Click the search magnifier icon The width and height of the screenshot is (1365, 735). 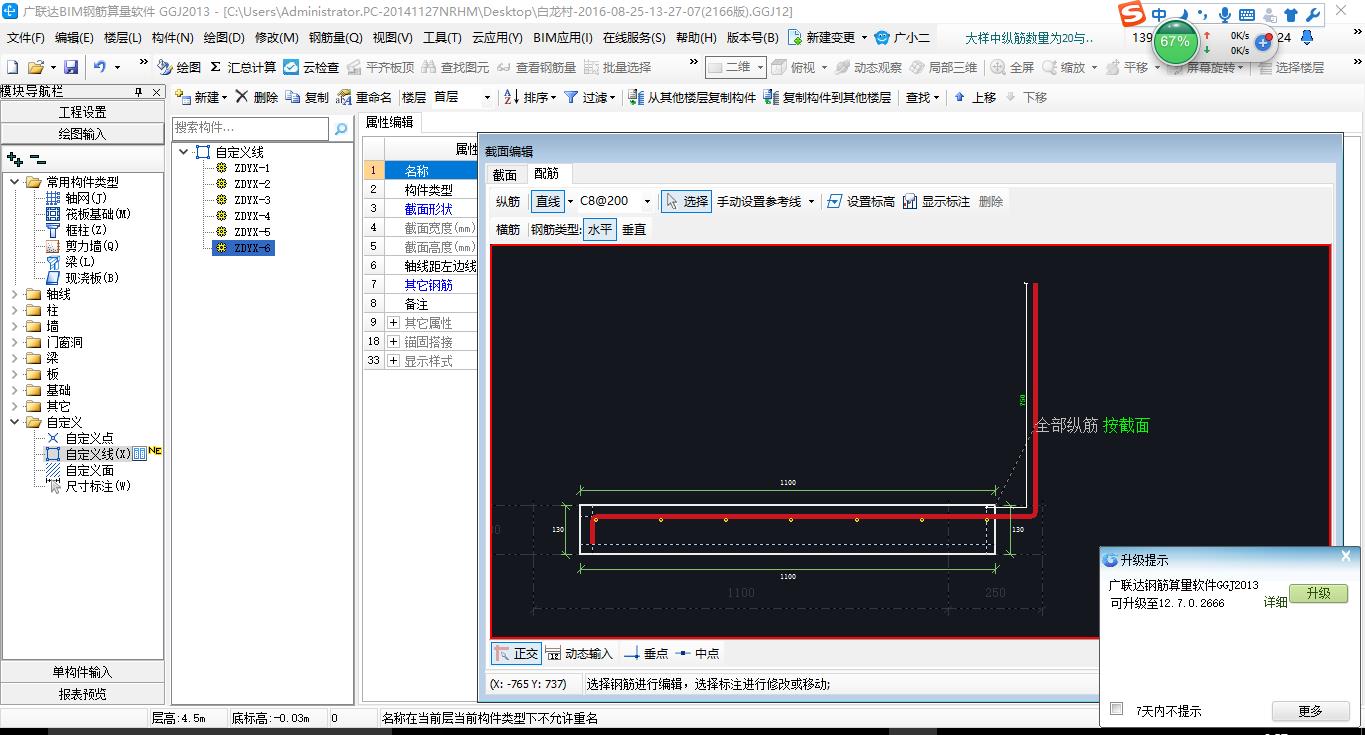tap(341, 128)
